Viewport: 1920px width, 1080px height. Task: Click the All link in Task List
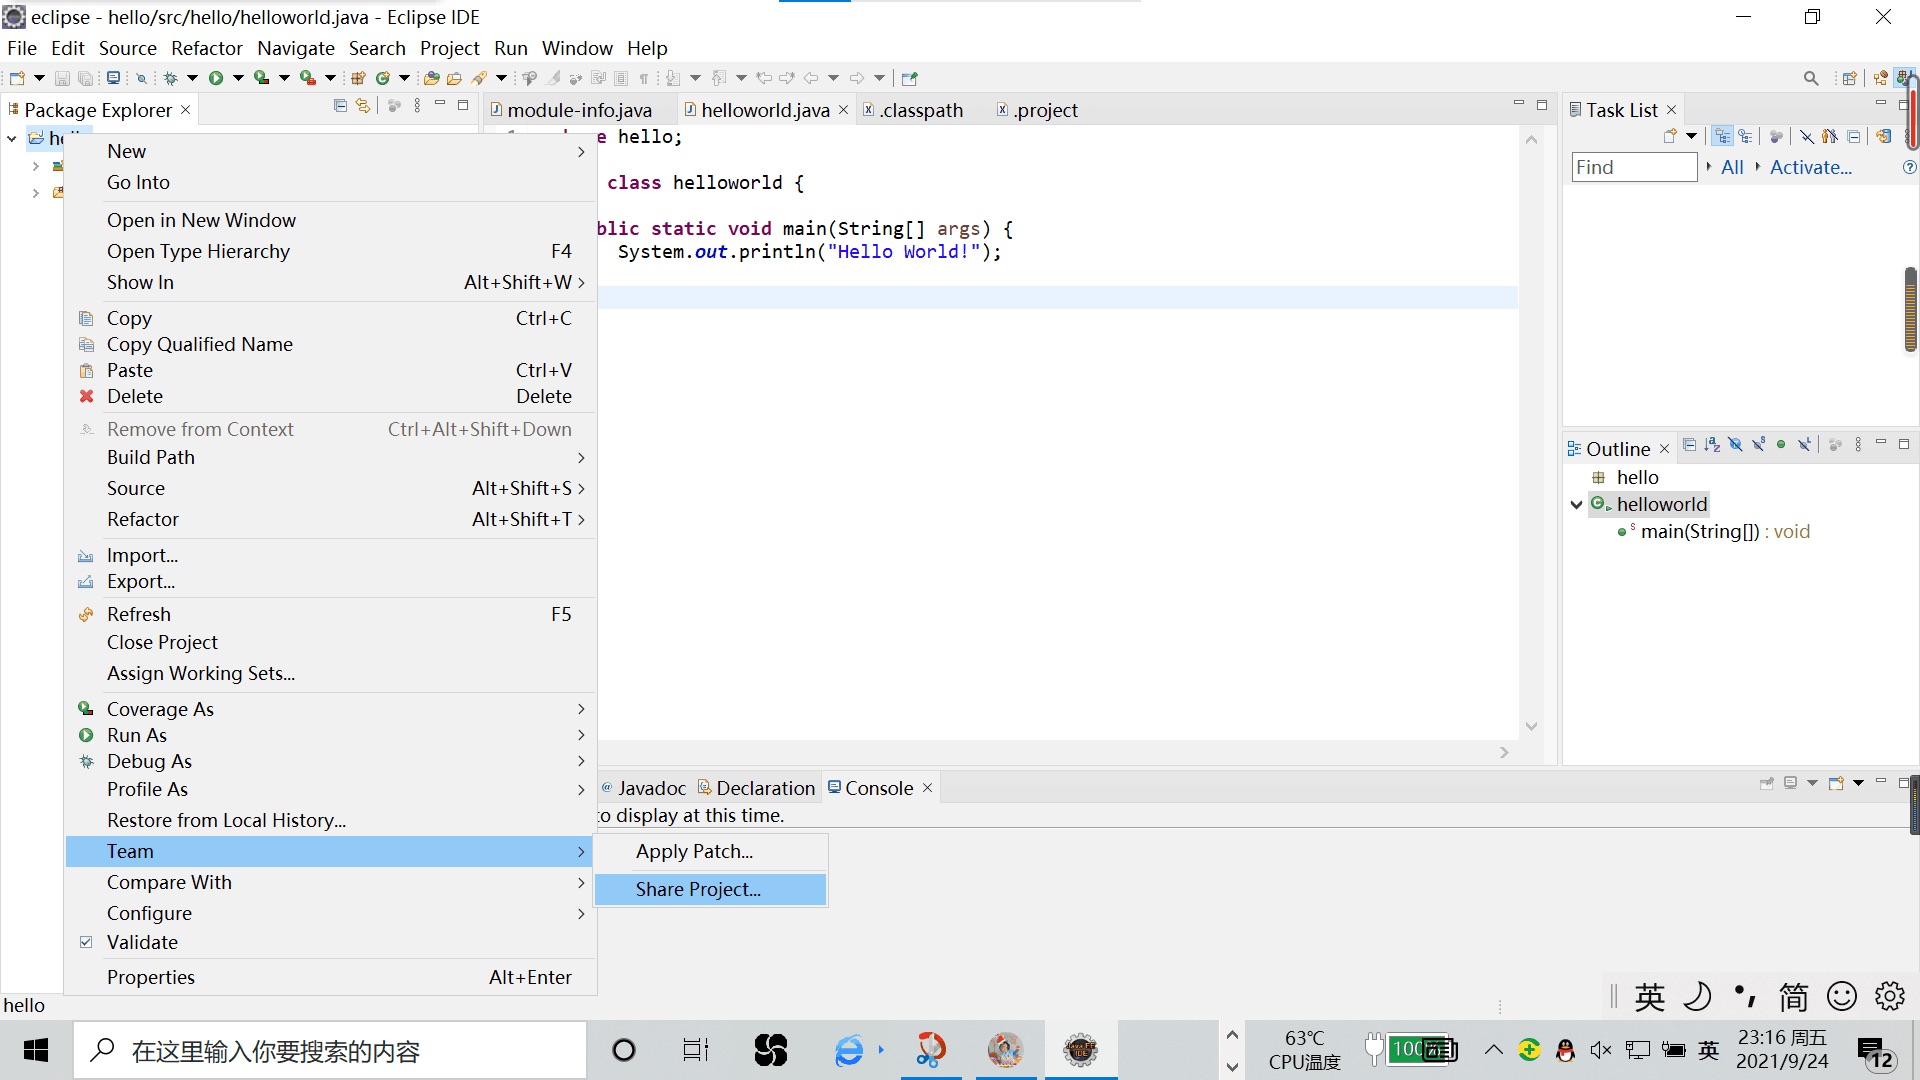pyautogui.click(x=1732, y=168)
